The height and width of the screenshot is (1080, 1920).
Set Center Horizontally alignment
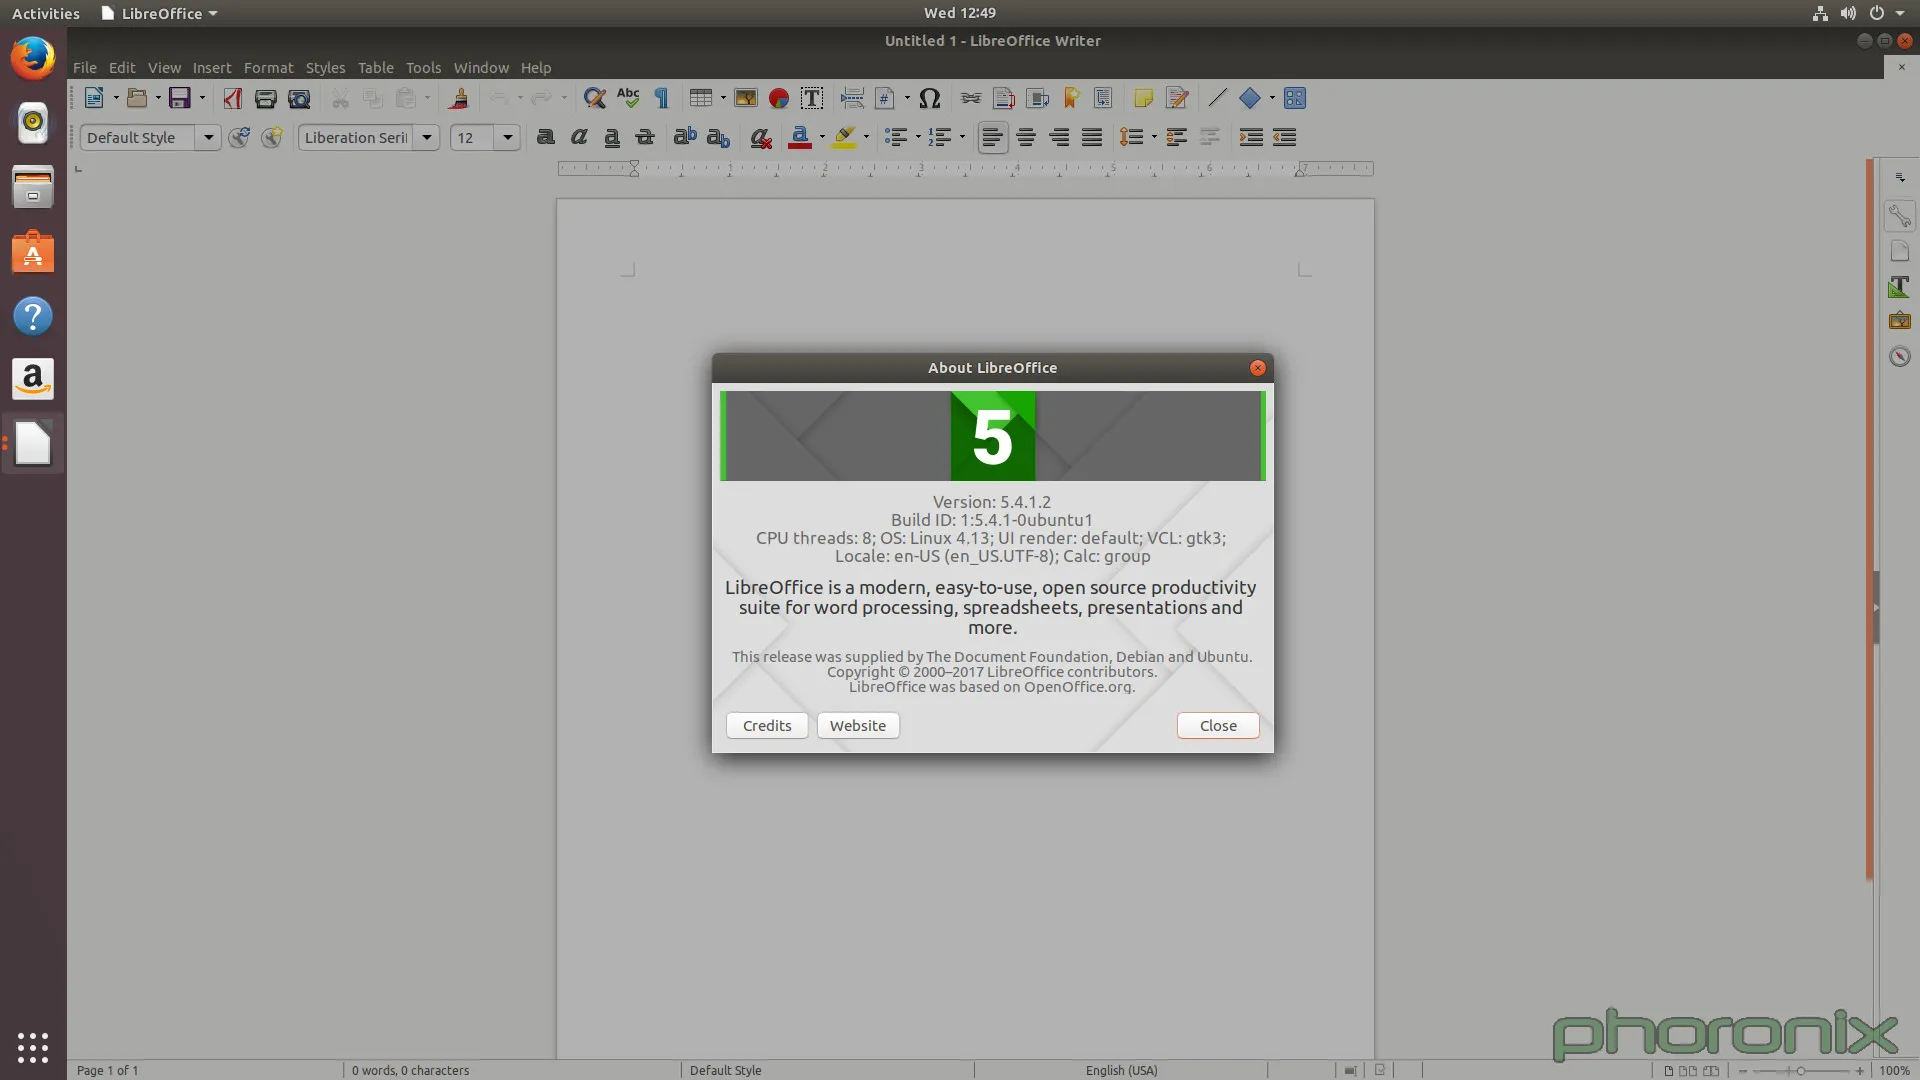pos(1026,137)
